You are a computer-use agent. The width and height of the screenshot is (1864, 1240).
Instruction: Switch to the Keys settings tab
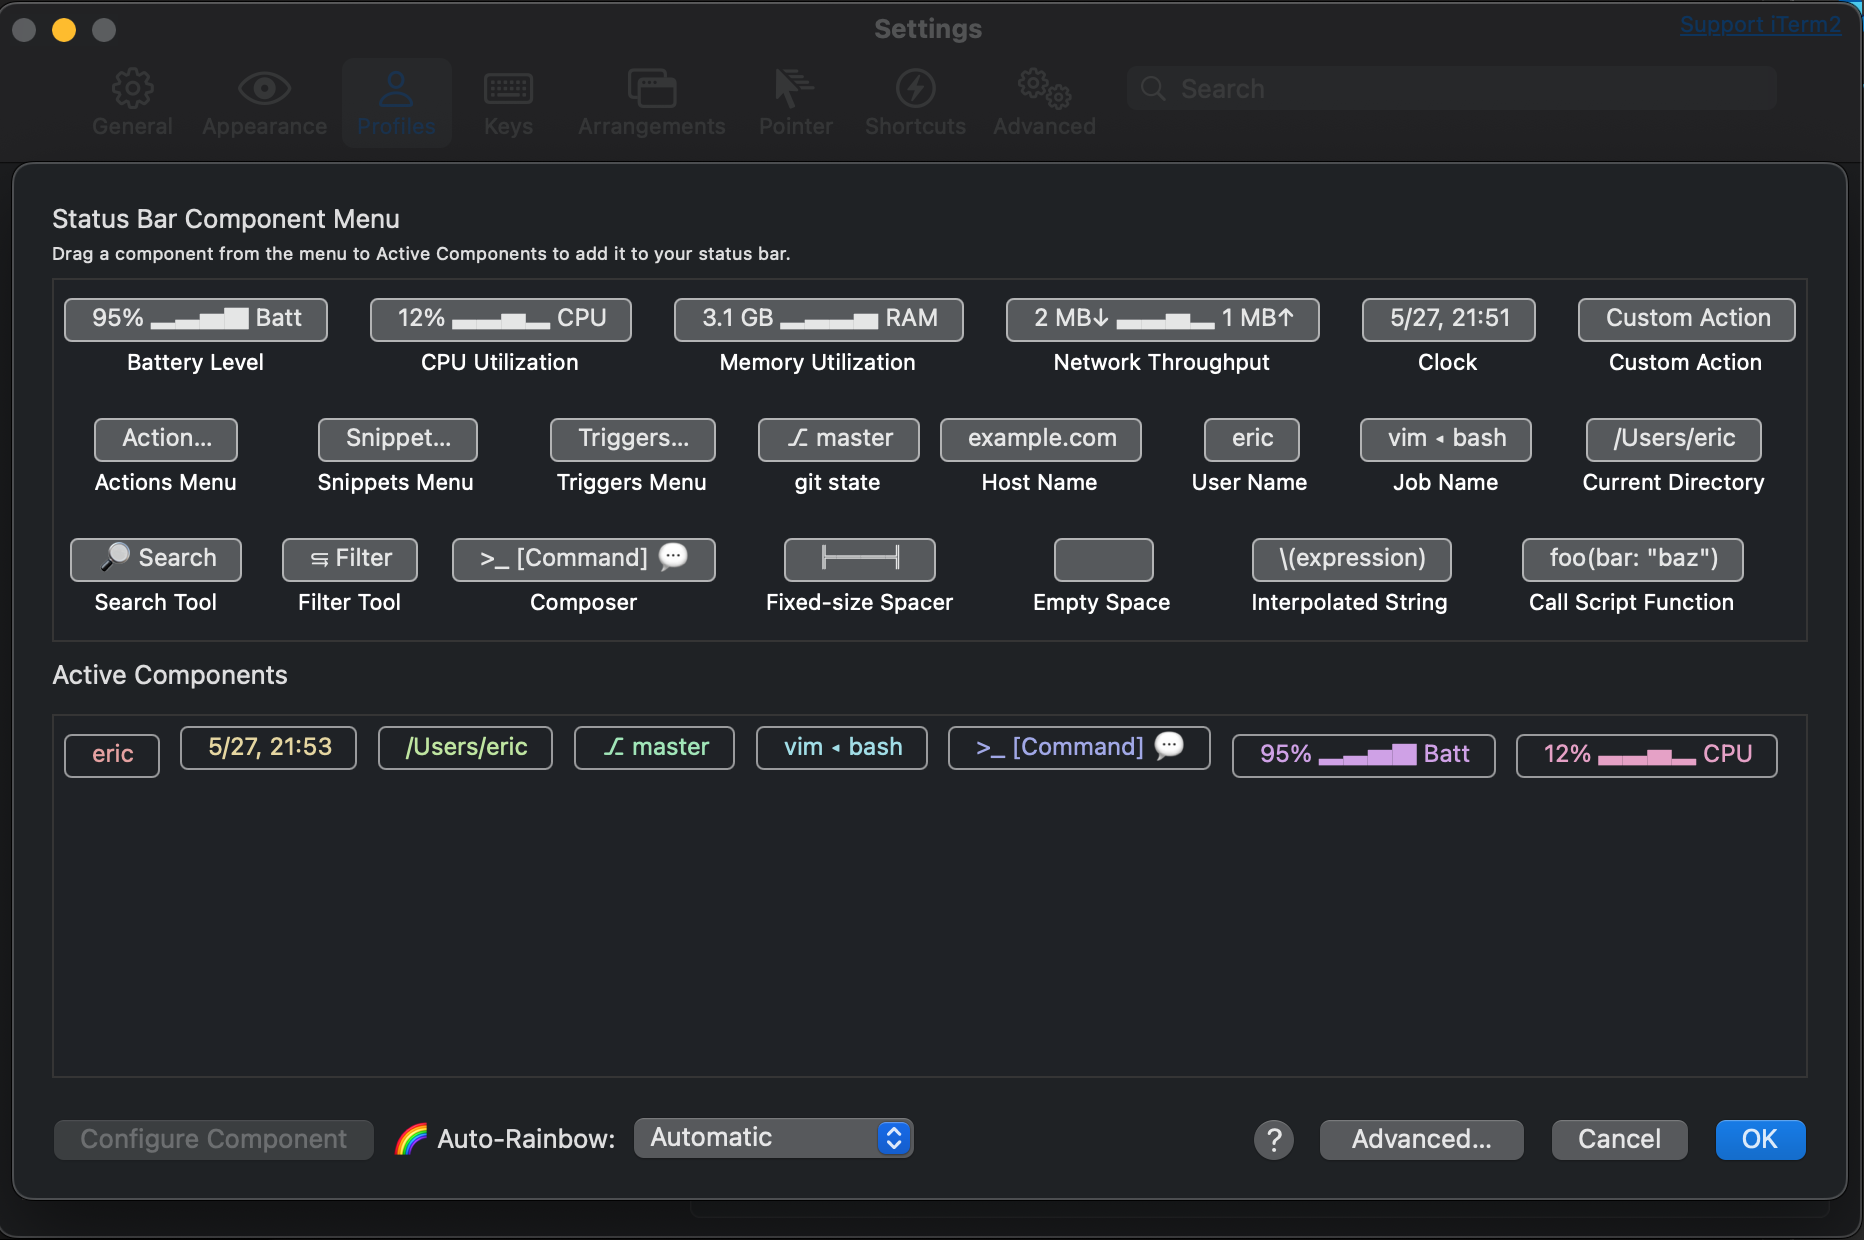508,103
